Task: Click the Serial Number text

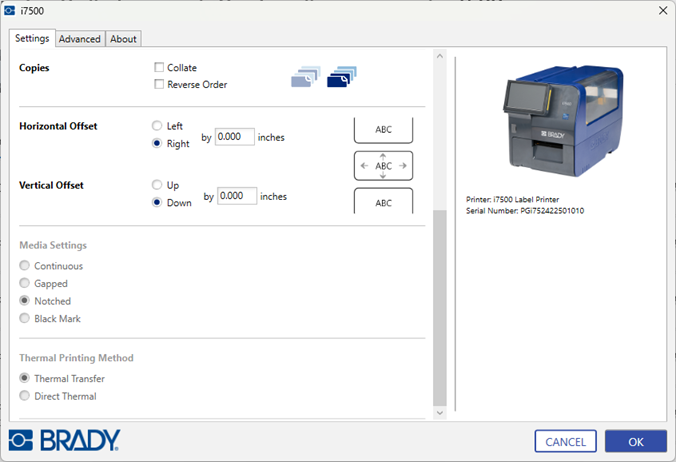Action: click(525, 211)
